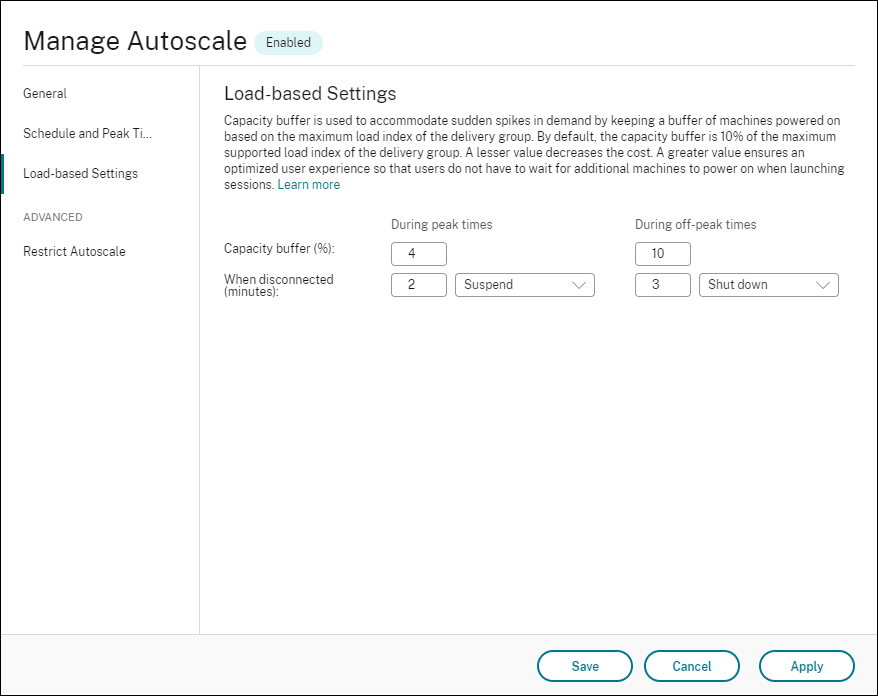Screen dimensions: 878x696
Task: Switch to Schedule and Peak Times section
Action: (86, 133)
